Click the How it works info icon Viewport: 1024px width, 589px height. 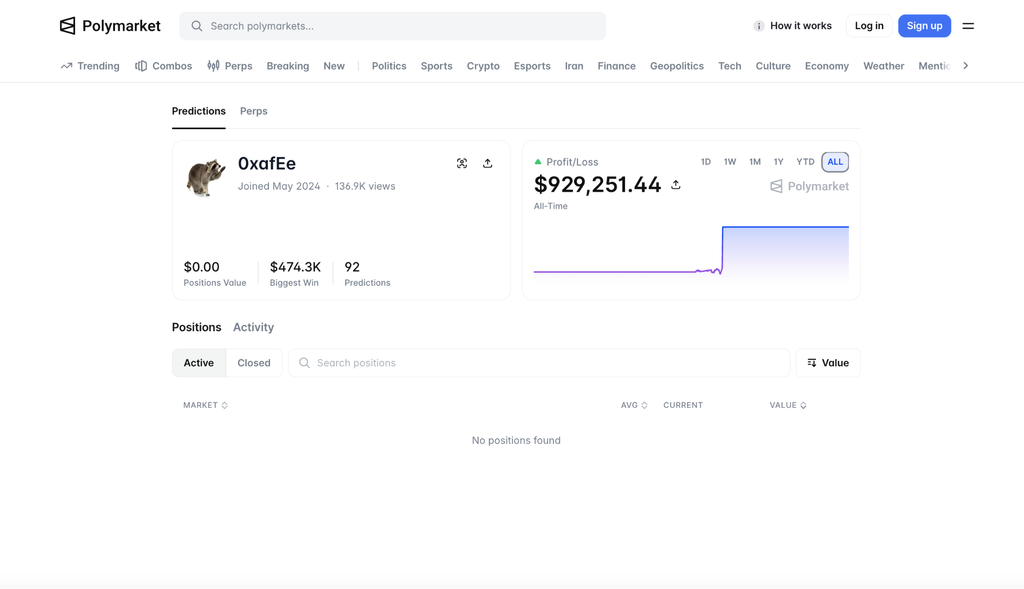758,26
